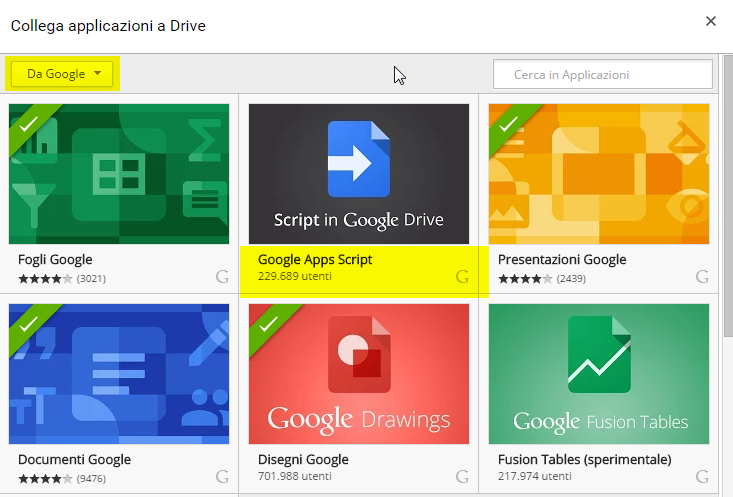Click the G icon beside Fusion Tables
Image resolution: width=733 pixels, height=497 pixels.
pos(702,477)
